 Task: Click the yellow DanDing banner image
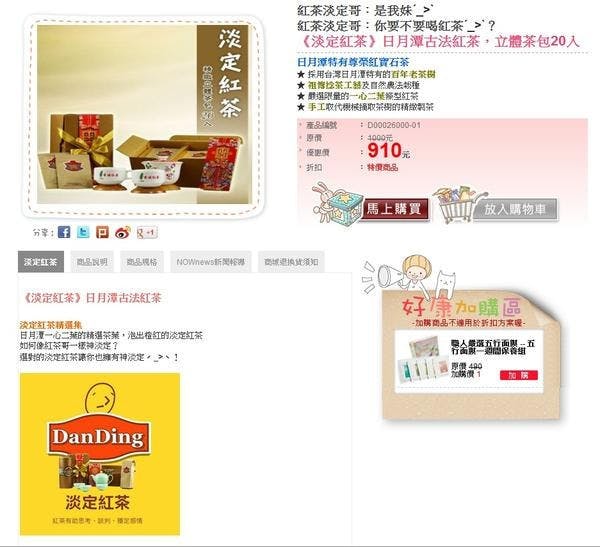[x=100, y=454]
